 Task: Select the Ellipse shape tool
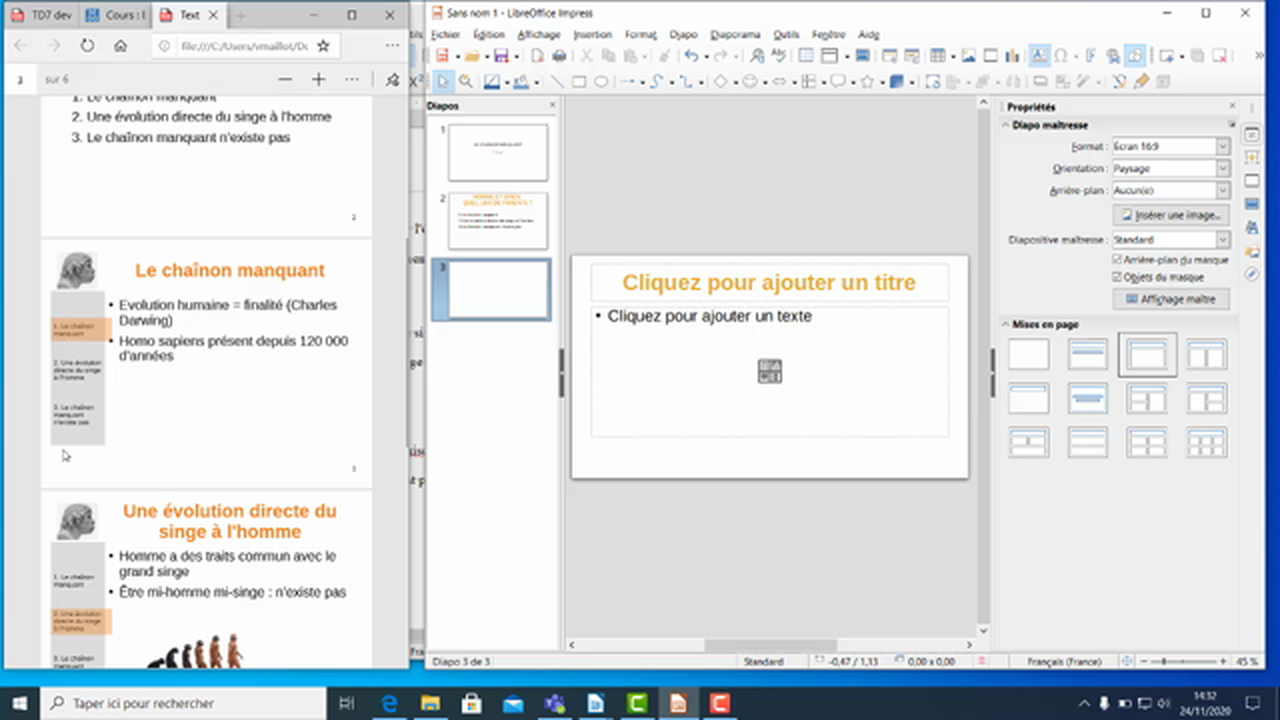point(601,82)
